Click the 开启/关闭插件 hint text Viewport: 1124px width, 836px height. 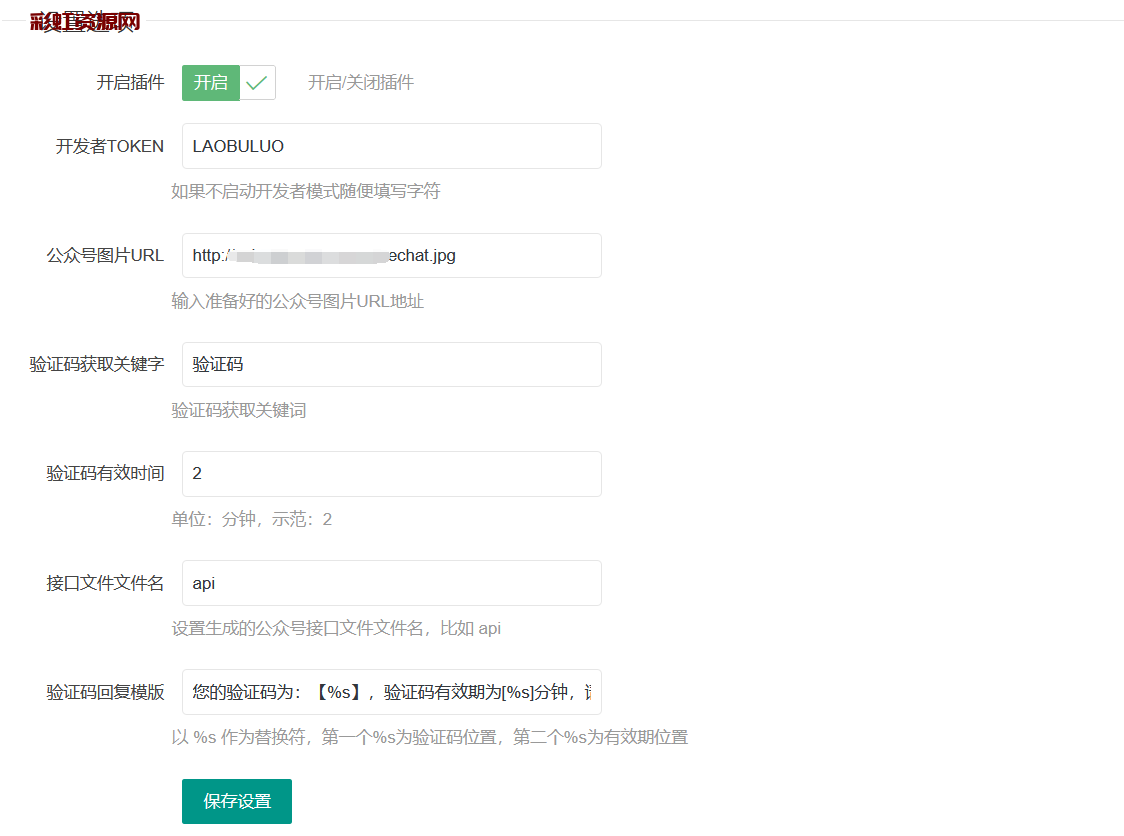[361, 83]
